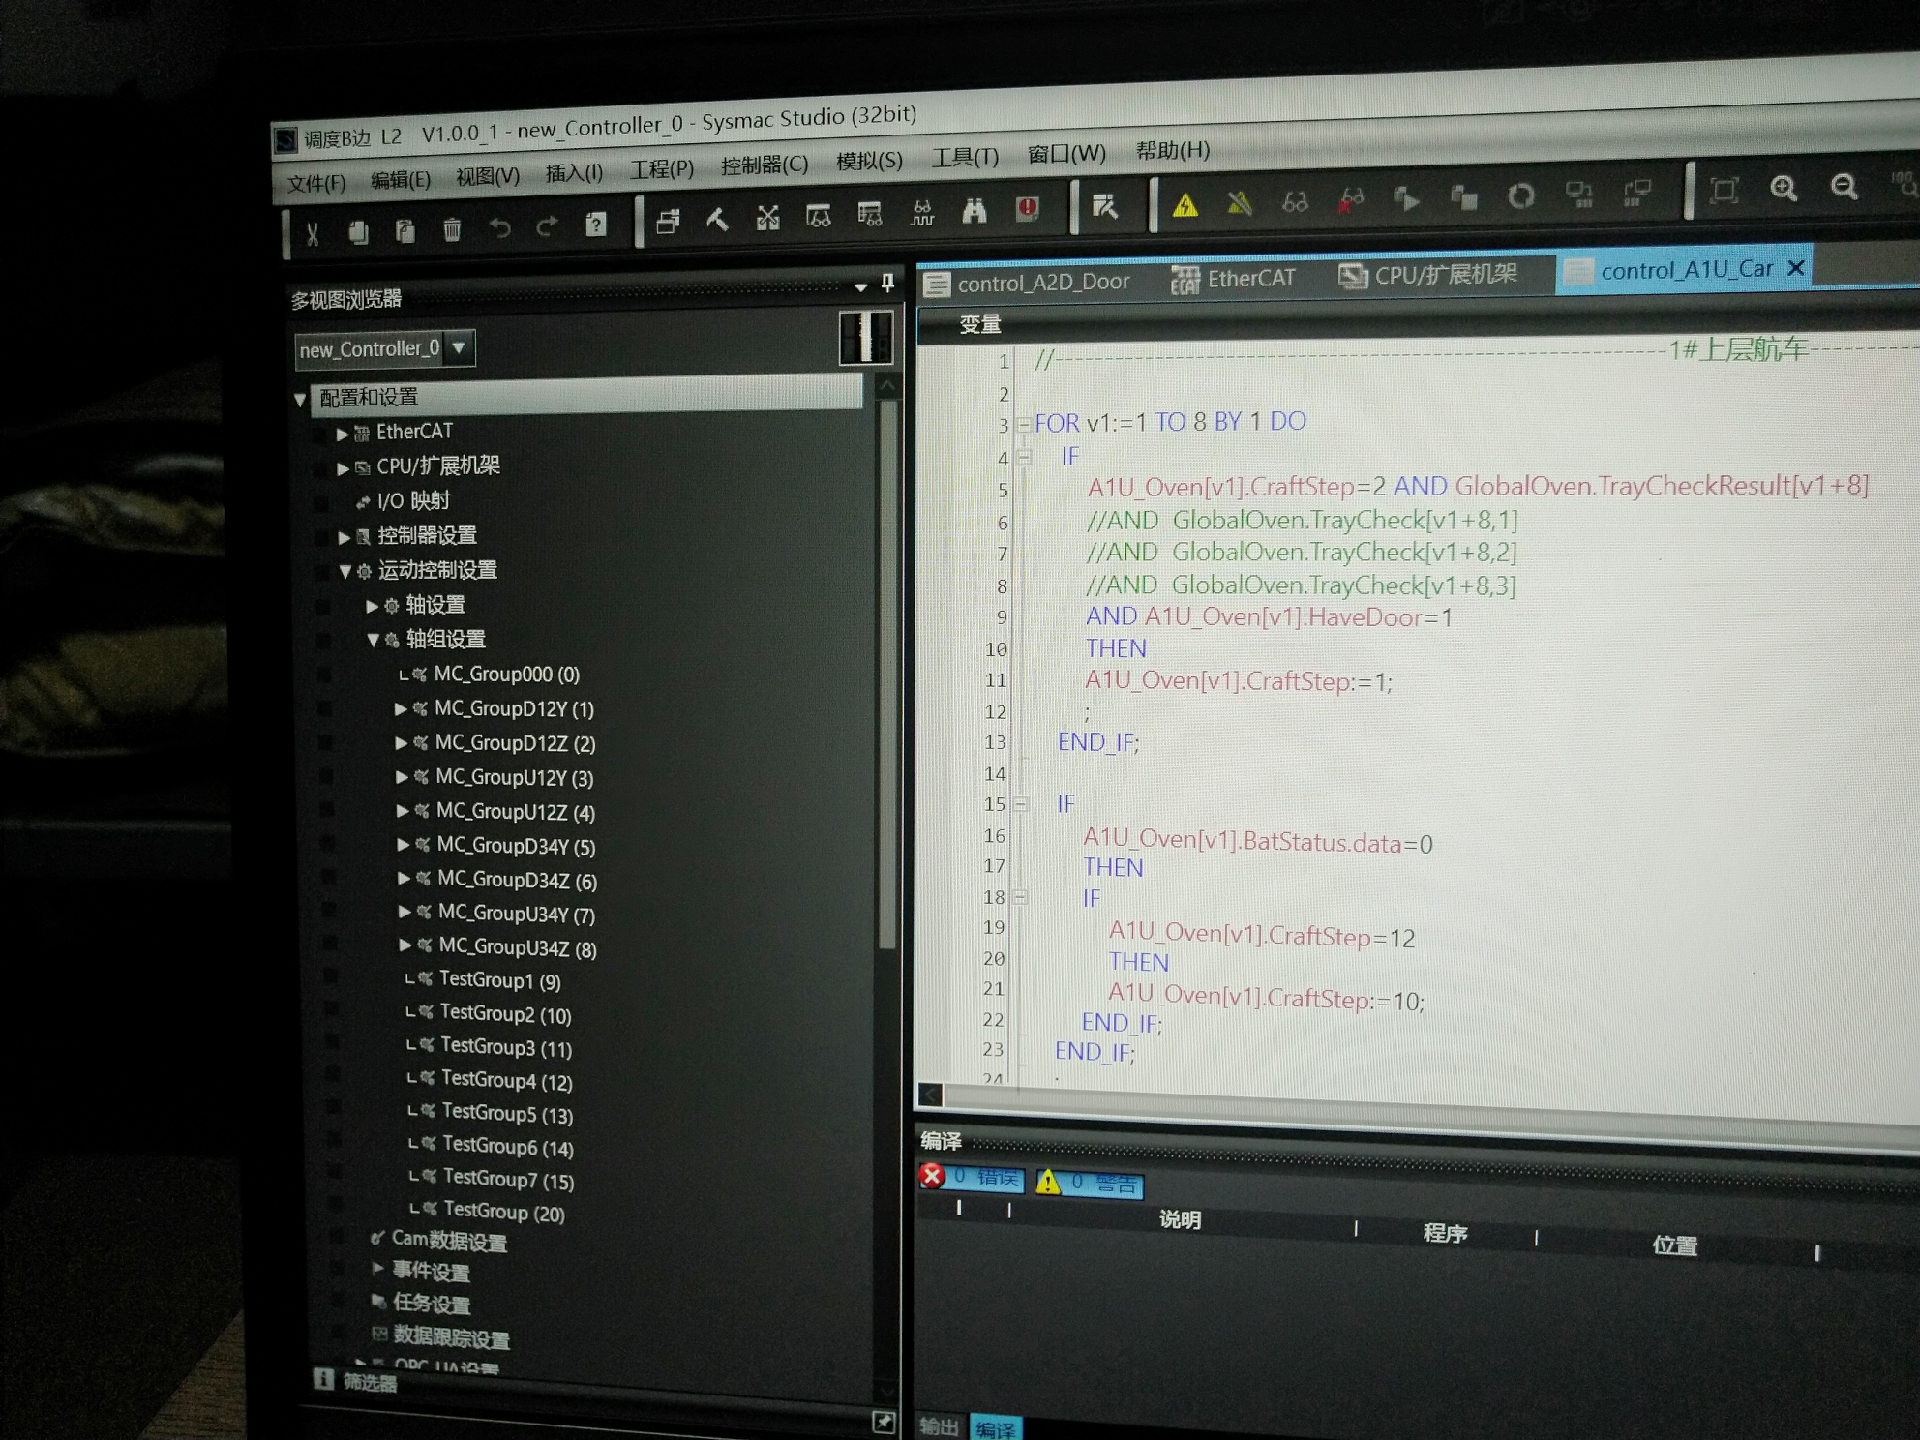Expand the EtherCAT tree node

pyautogui.click(x=342, y=434)
